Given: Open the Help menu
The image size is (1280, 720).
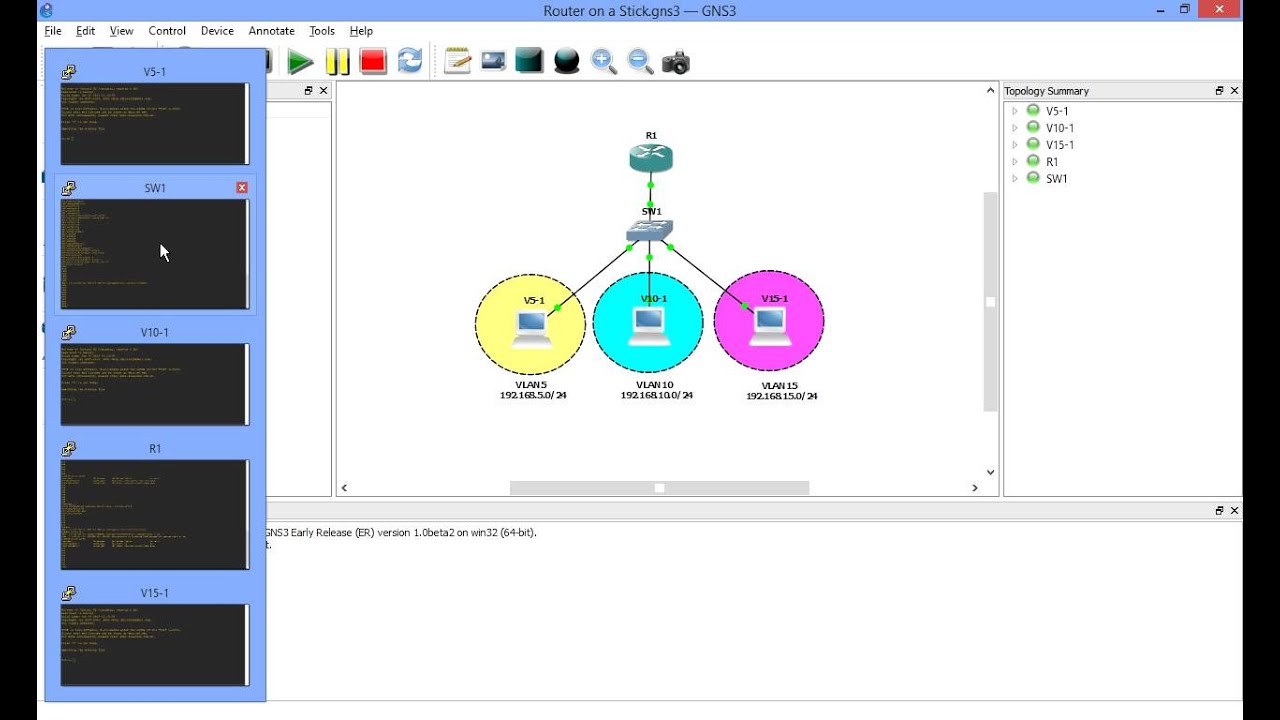Looking at the screenshot, I should [x=361, y=31].
